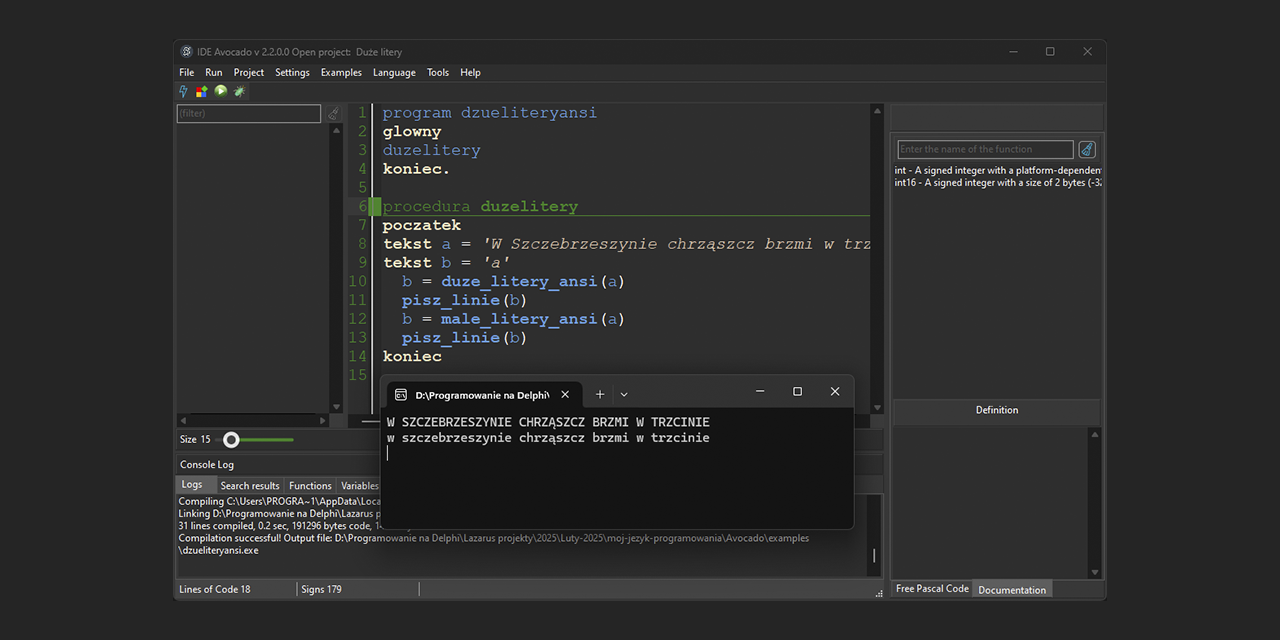Switch to the Functions tab
This screenshot has width=1280, height=640.
[310, 486]
